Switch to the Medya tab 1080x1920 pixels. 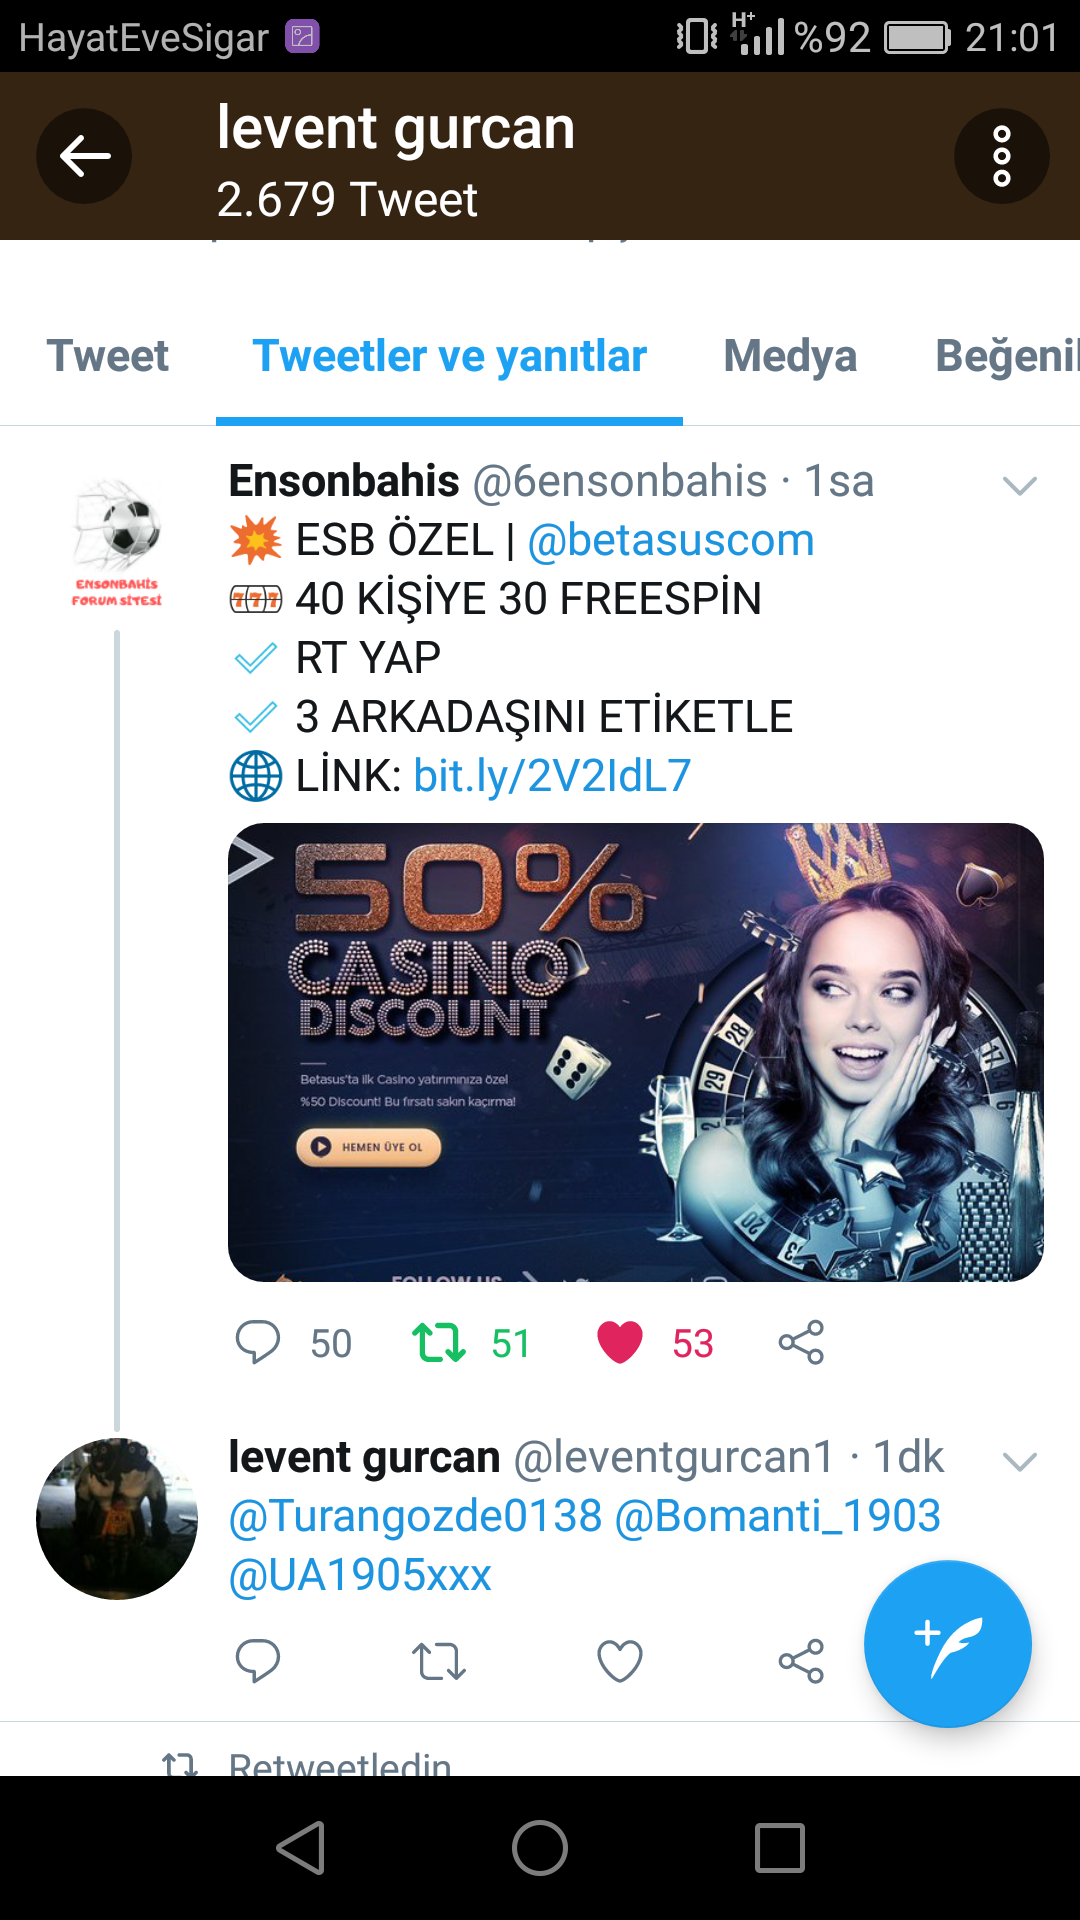[790, 356]
